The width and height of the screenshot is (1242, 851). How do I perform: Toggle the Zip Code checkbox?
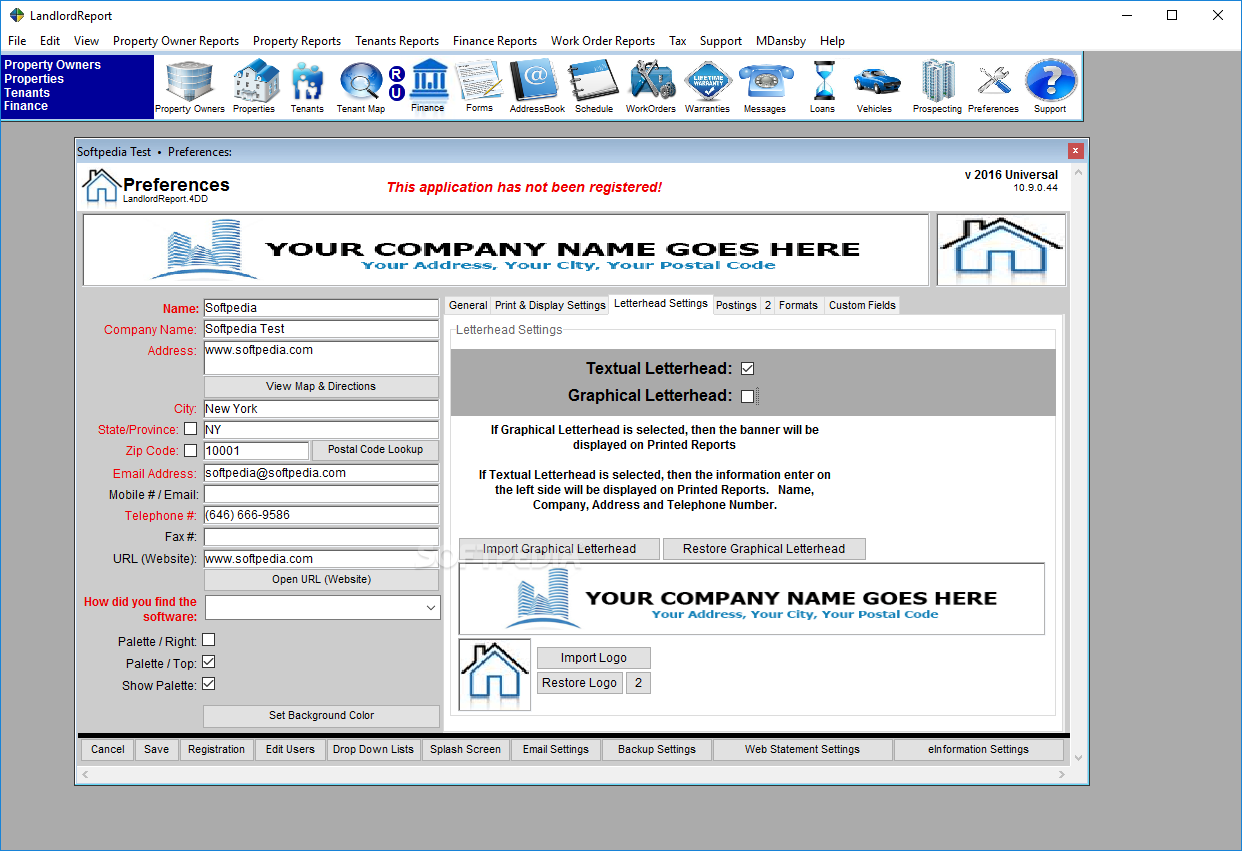[190, 451]
